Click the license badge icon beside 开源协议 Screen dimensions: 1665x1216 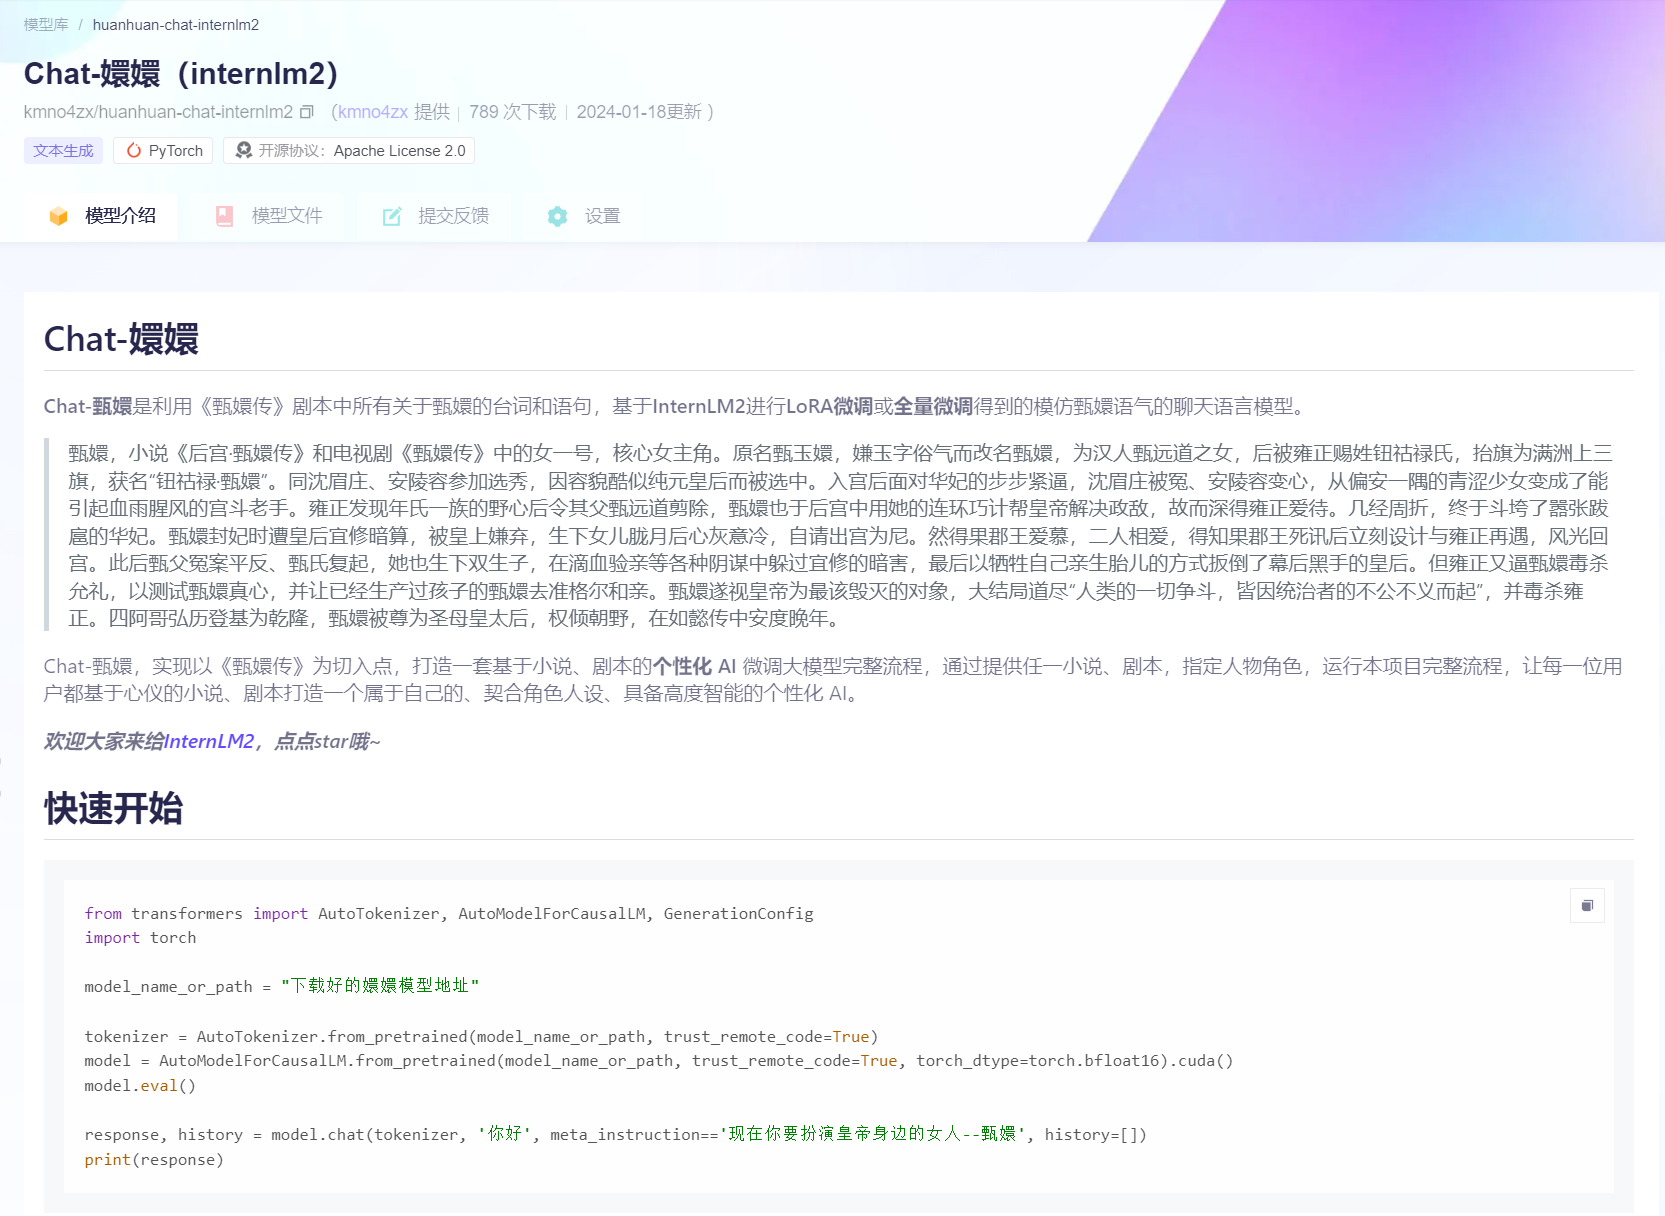(x=244, y=150)
